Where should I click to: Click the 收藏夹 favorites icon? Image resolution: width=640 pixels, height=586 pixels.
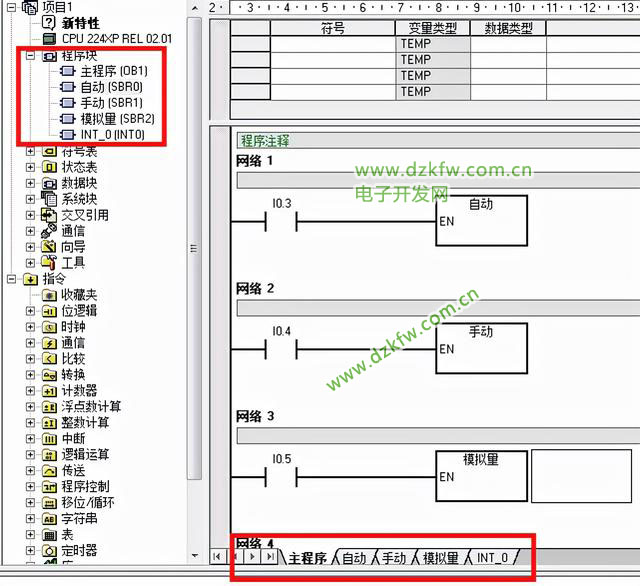(49, 295)
